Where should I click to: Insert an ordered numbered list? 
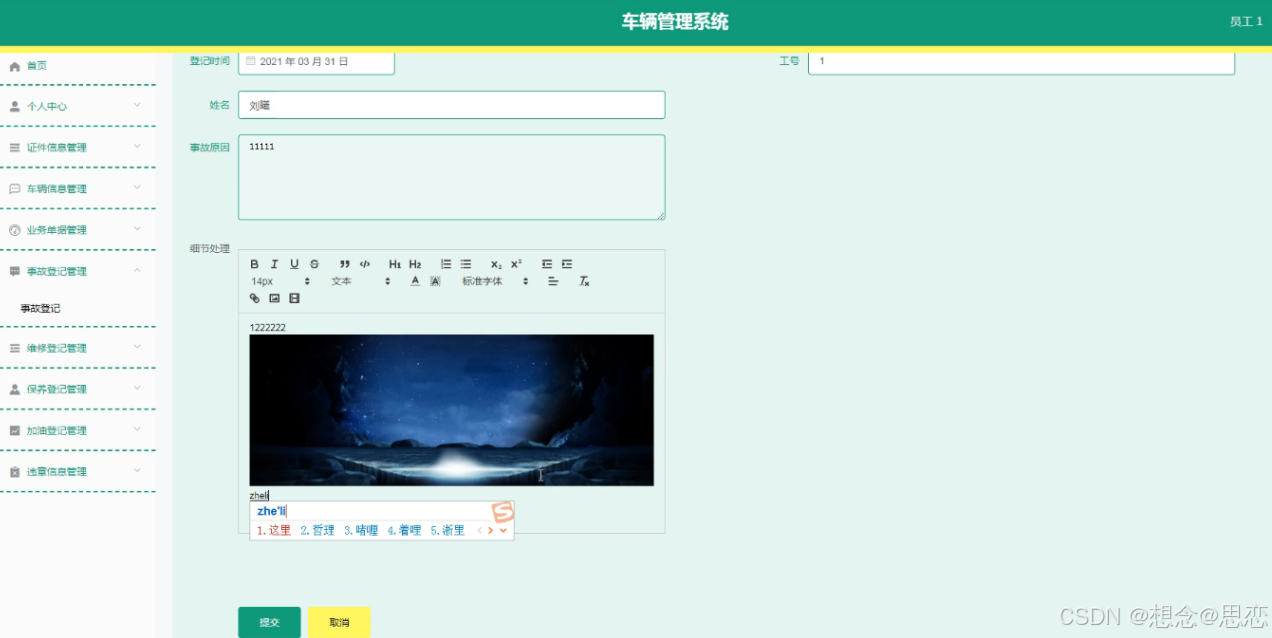point(446,264)
